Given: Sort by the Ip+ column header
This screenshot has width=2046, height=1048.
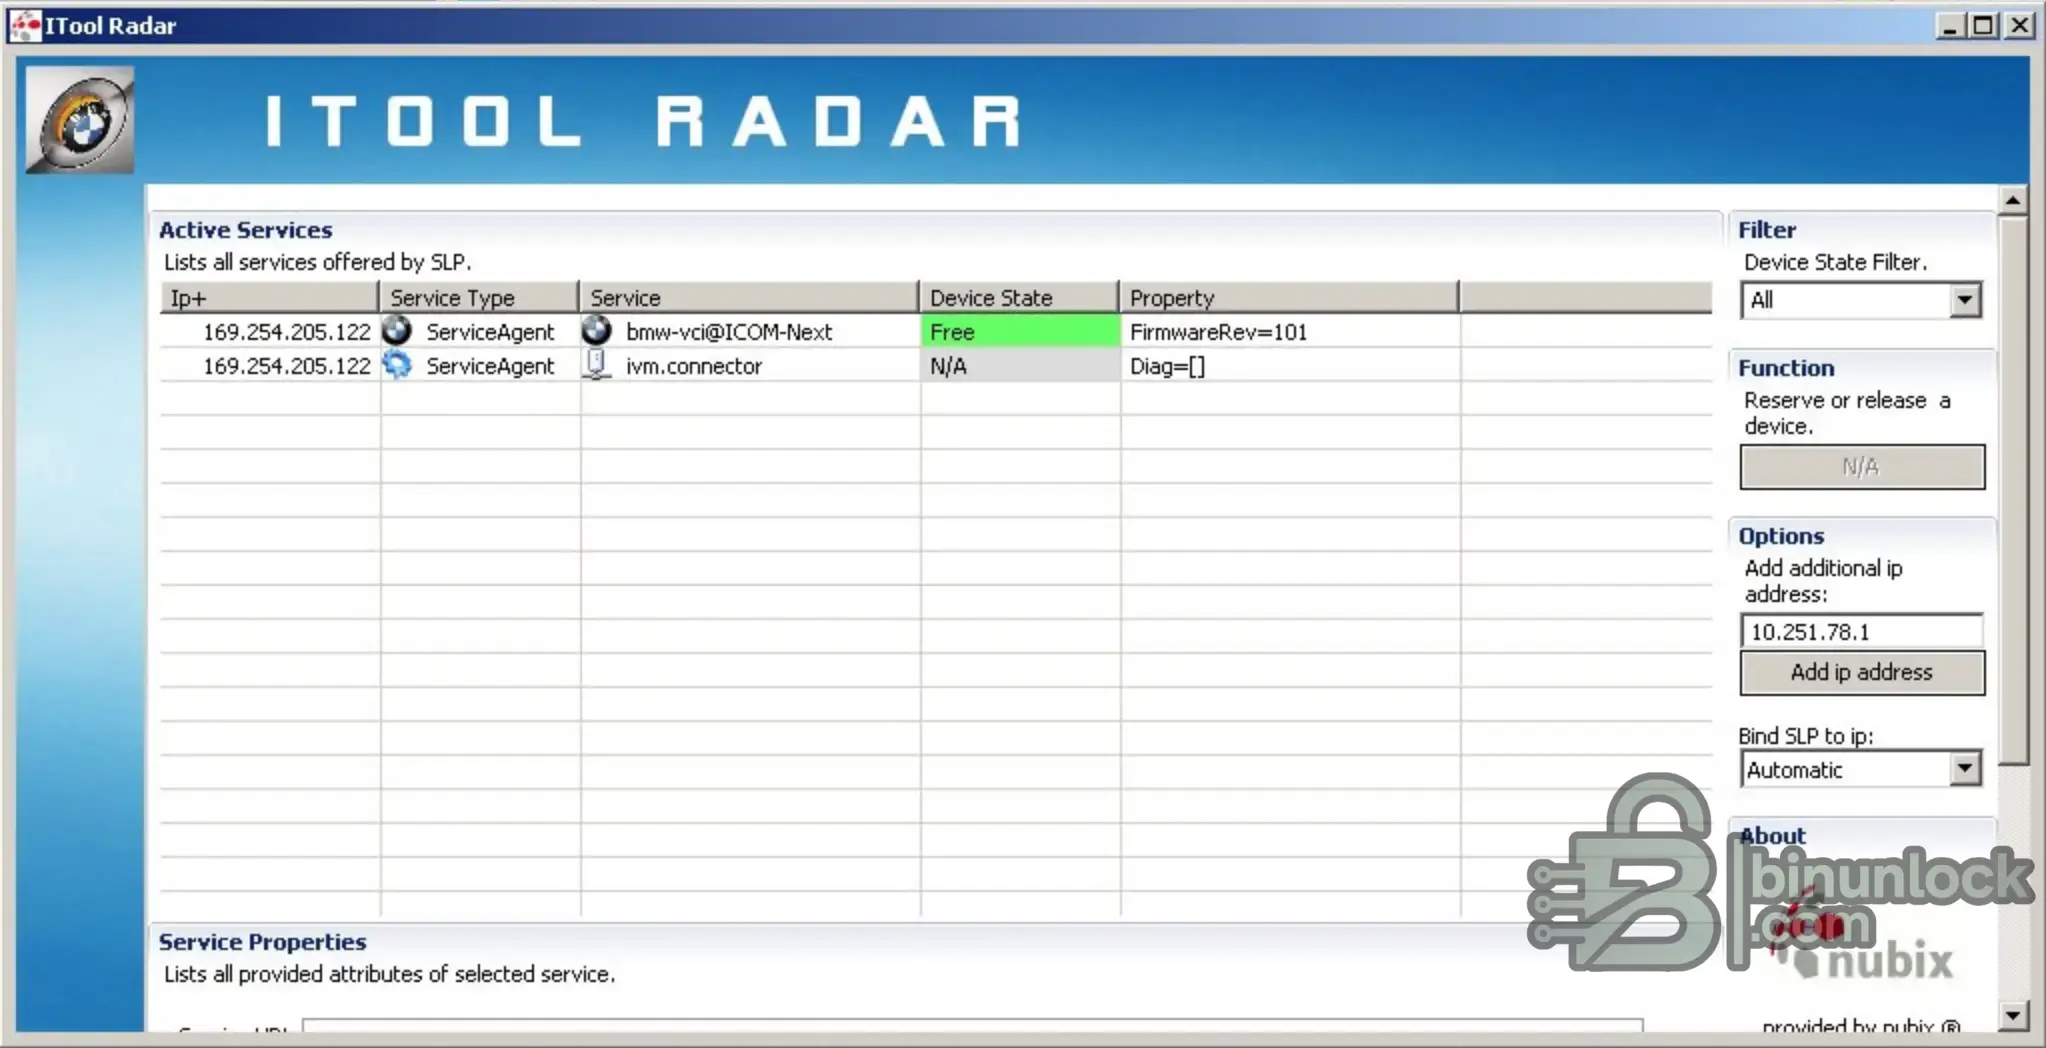Looking at the screenshot, I should tap(269, 297).
